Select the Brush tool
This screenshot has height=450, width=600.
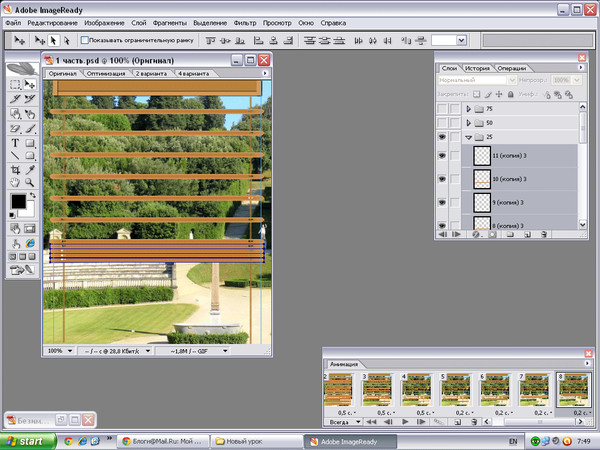click(29, 129)
